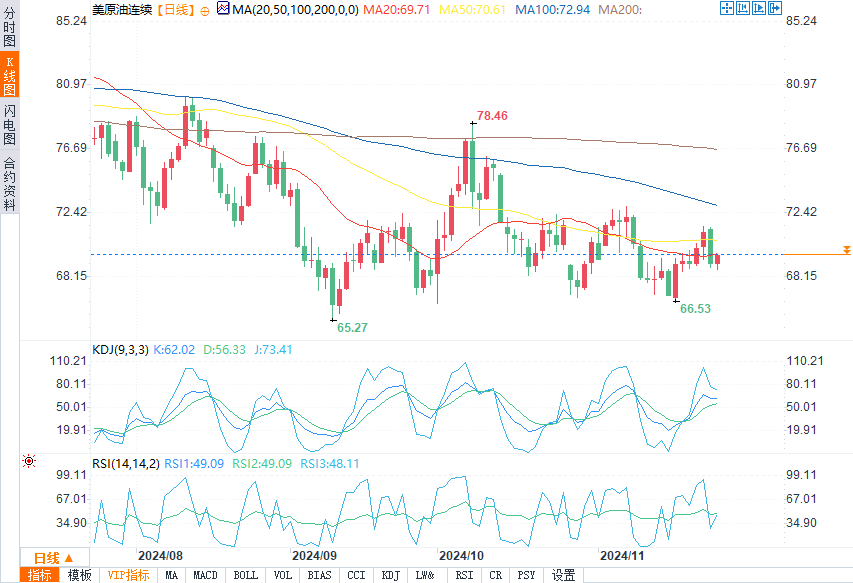Click the MA50:70.61 value label
The image size is (853, 583).
click(472, 9)
